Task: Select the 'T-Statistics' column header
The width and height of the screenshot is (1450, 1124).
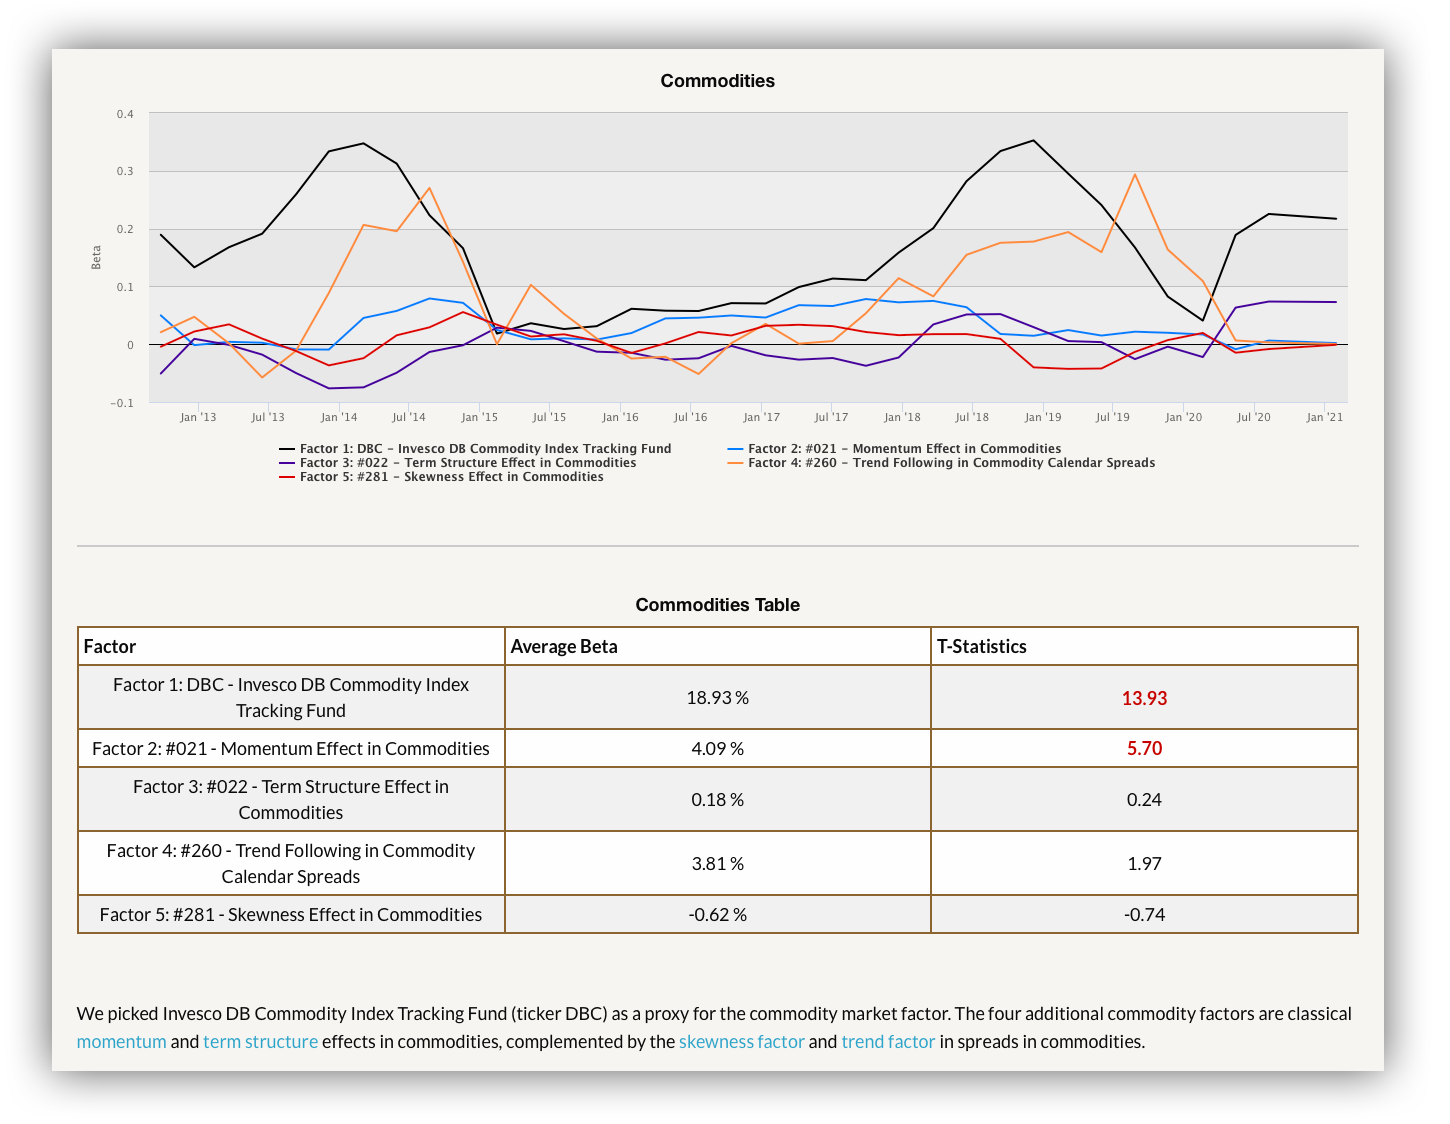Action: click(x=1144, y=646)
